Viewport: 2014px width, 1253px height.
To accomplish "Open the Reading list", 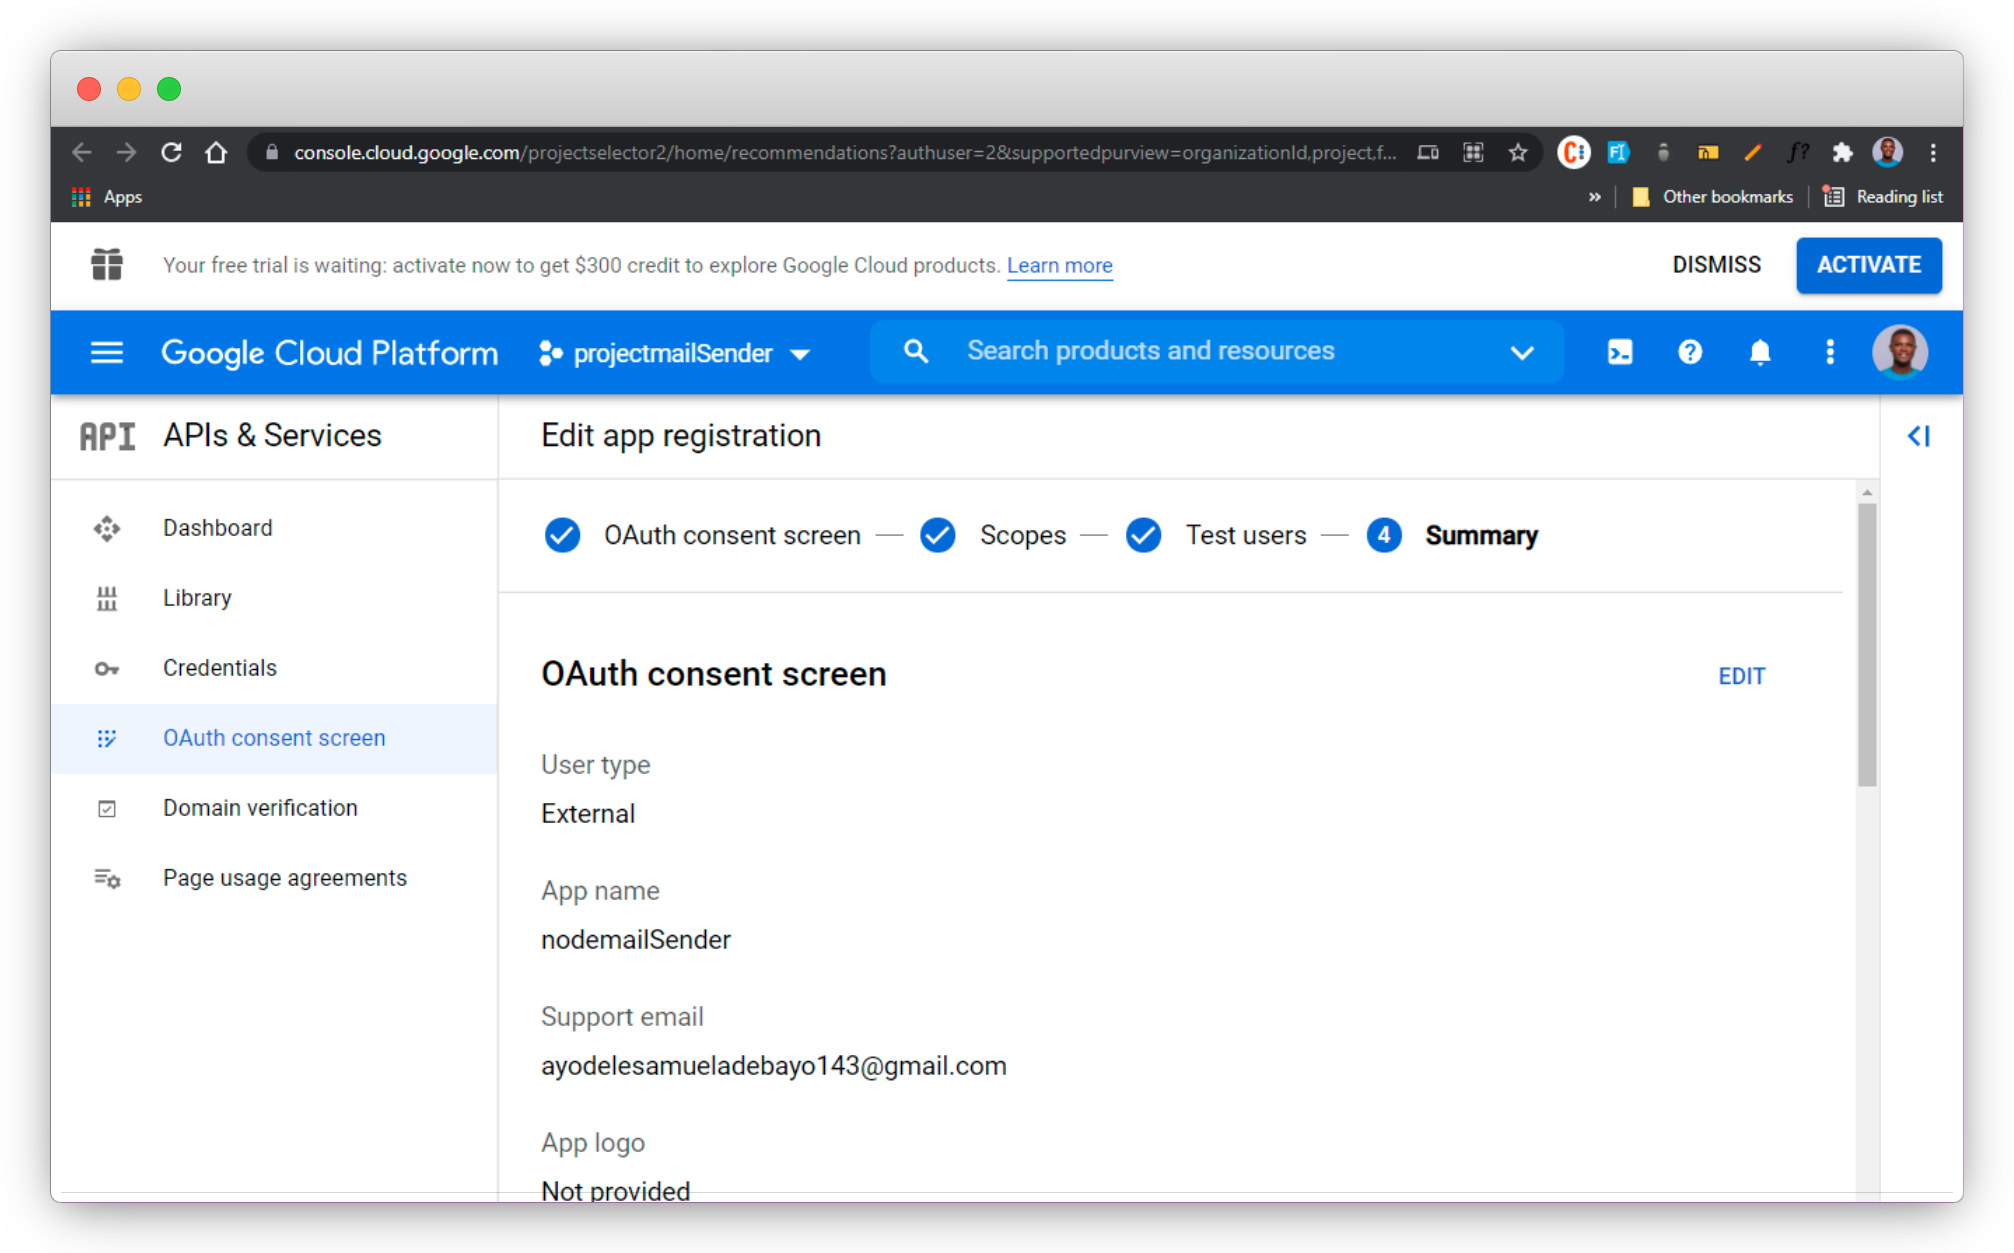I will pyautogui.click(x=1883, y=197).
